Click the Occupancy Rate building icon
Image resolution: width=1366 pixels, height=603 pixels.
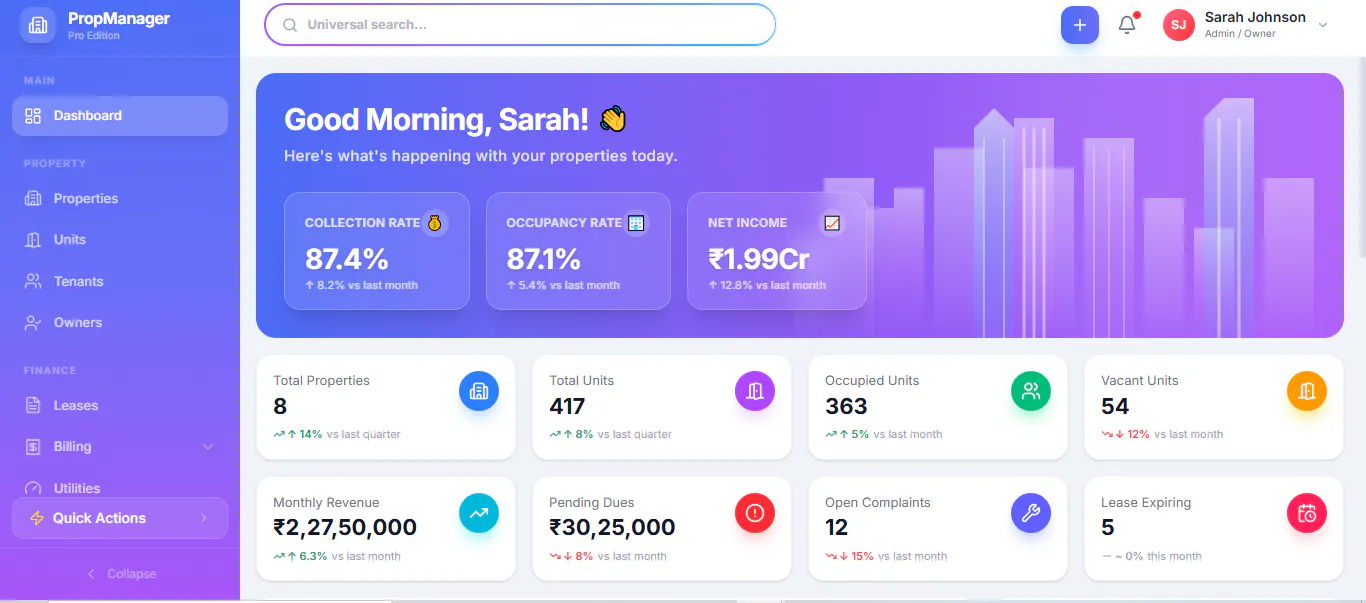point(636,223)
